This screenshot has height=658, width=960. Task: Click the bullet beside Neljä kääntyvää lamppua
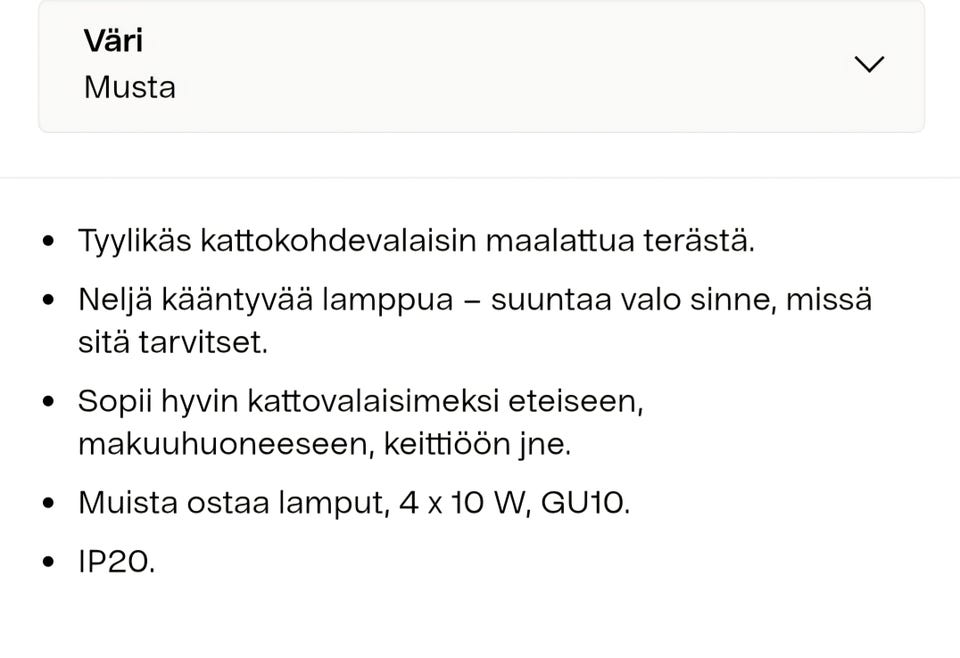(49, 299)
